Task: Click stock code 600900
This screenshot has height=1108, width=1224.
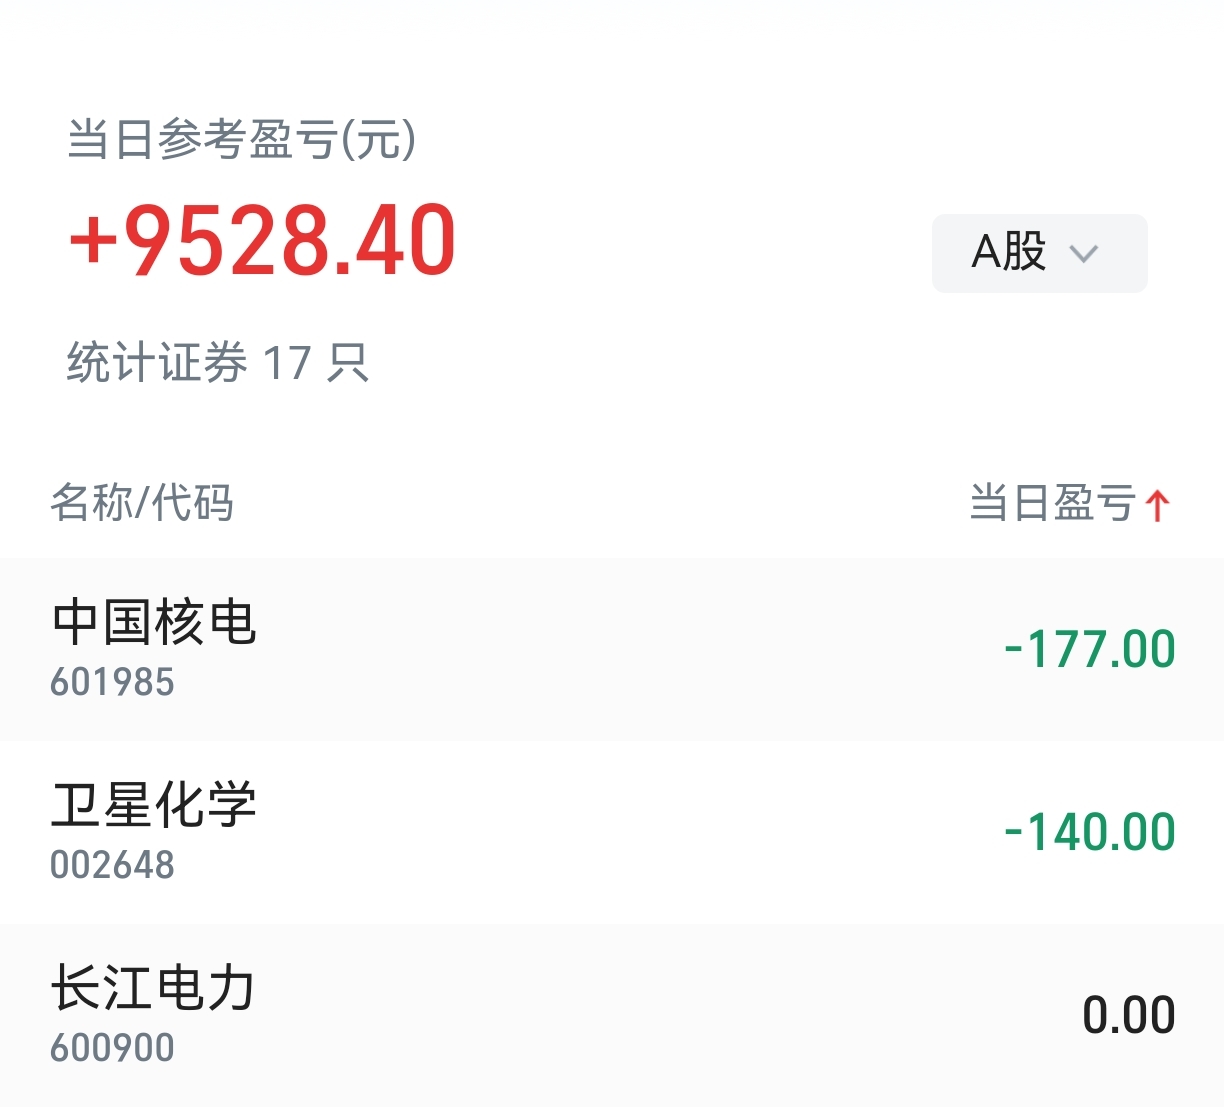Action: point(112,1048)
